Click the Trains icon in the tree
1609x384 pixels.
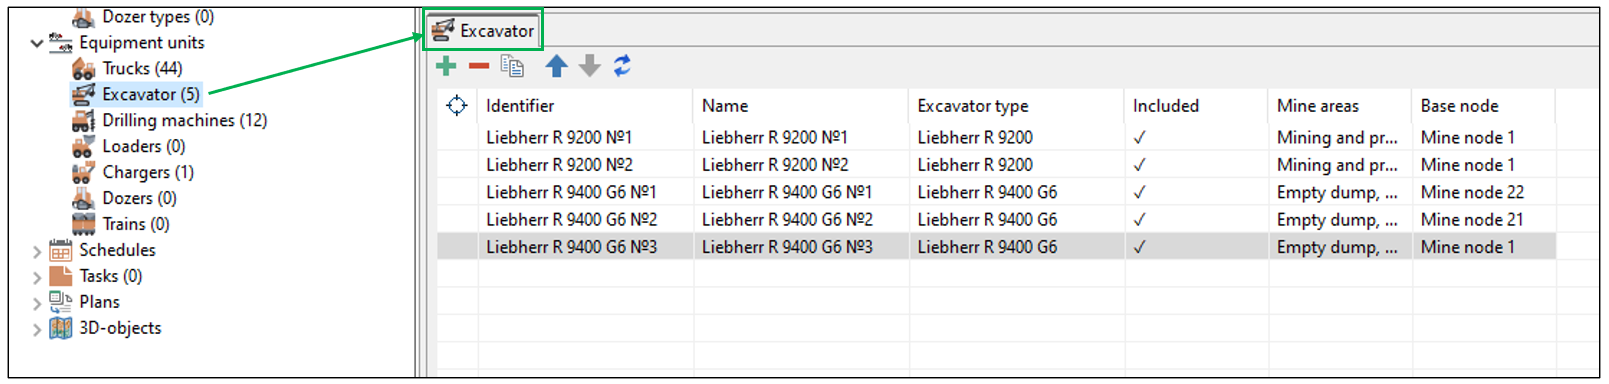click(84, 224)
